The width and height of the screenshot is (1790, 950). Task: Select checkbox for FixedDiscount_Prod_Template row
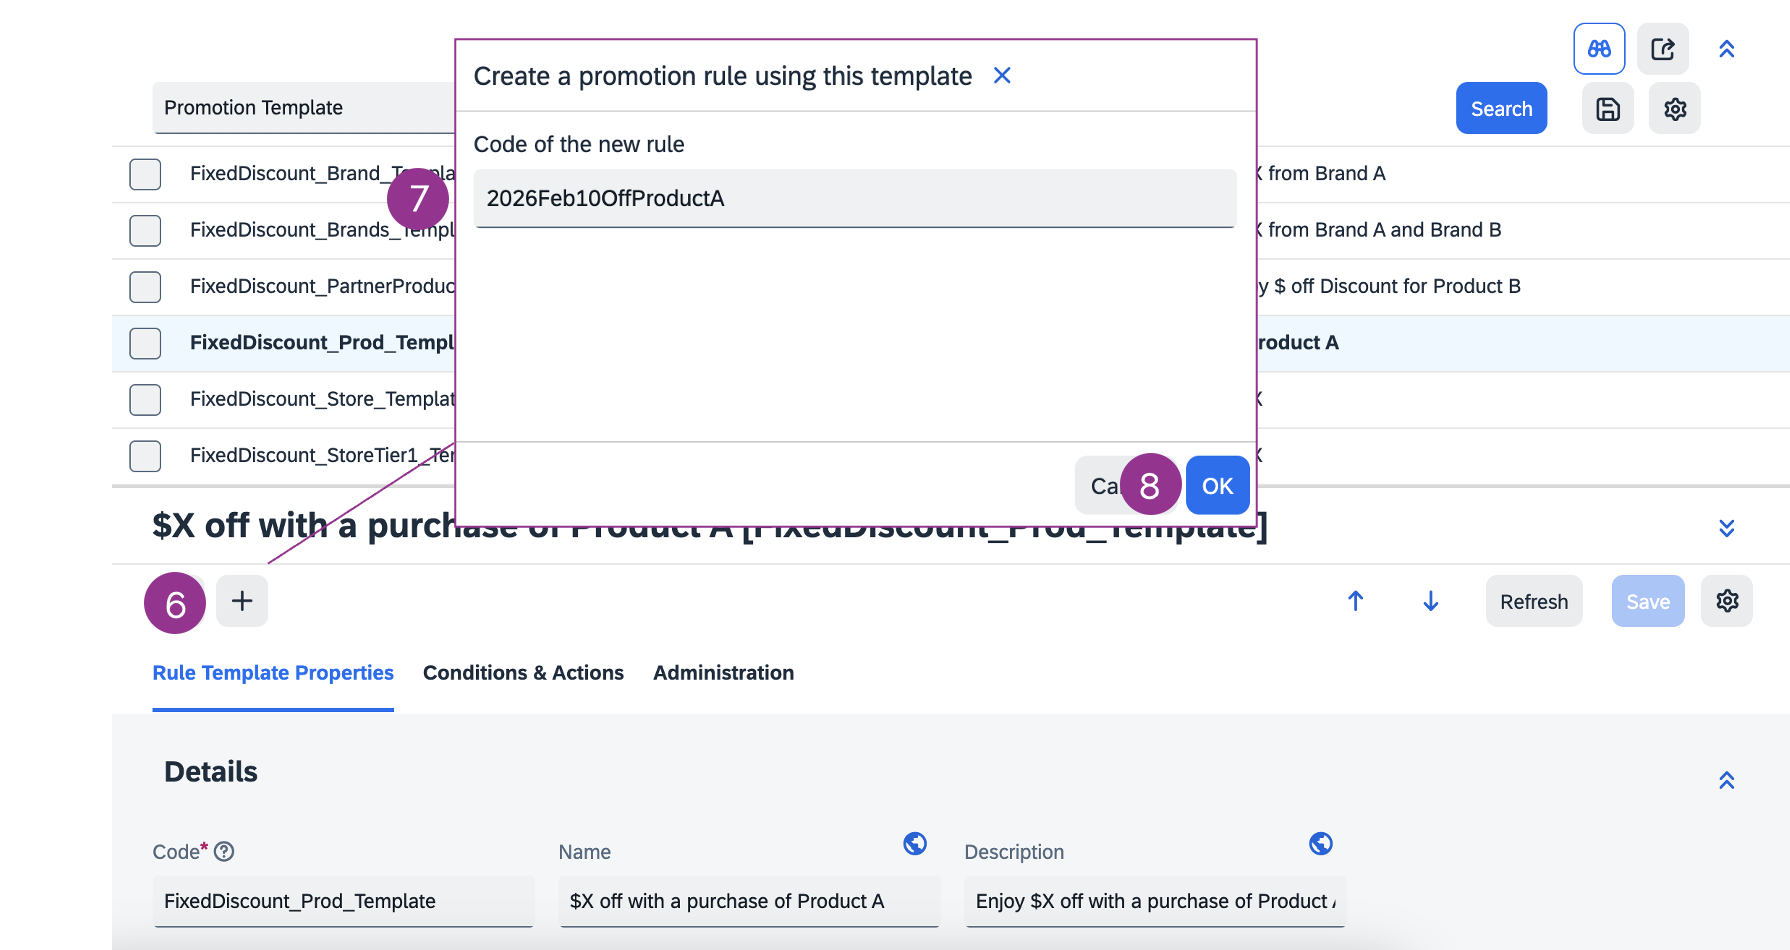tap(145, 343)
